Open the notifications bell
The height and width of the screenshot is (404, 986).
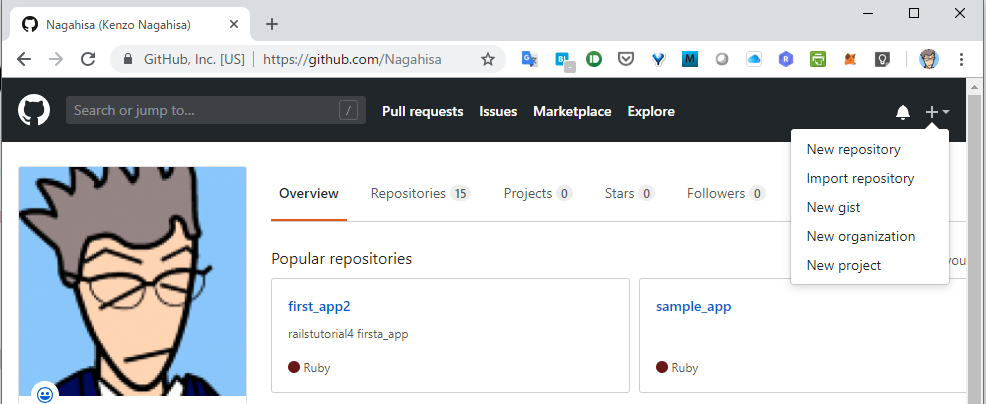(x=903, y=112)
